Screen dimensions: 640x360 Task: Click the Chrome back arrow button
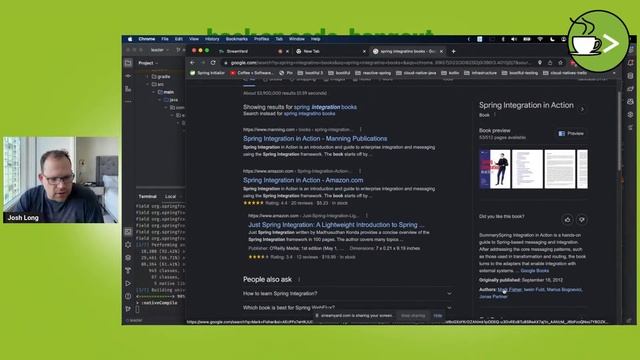[x=193, y=63]
